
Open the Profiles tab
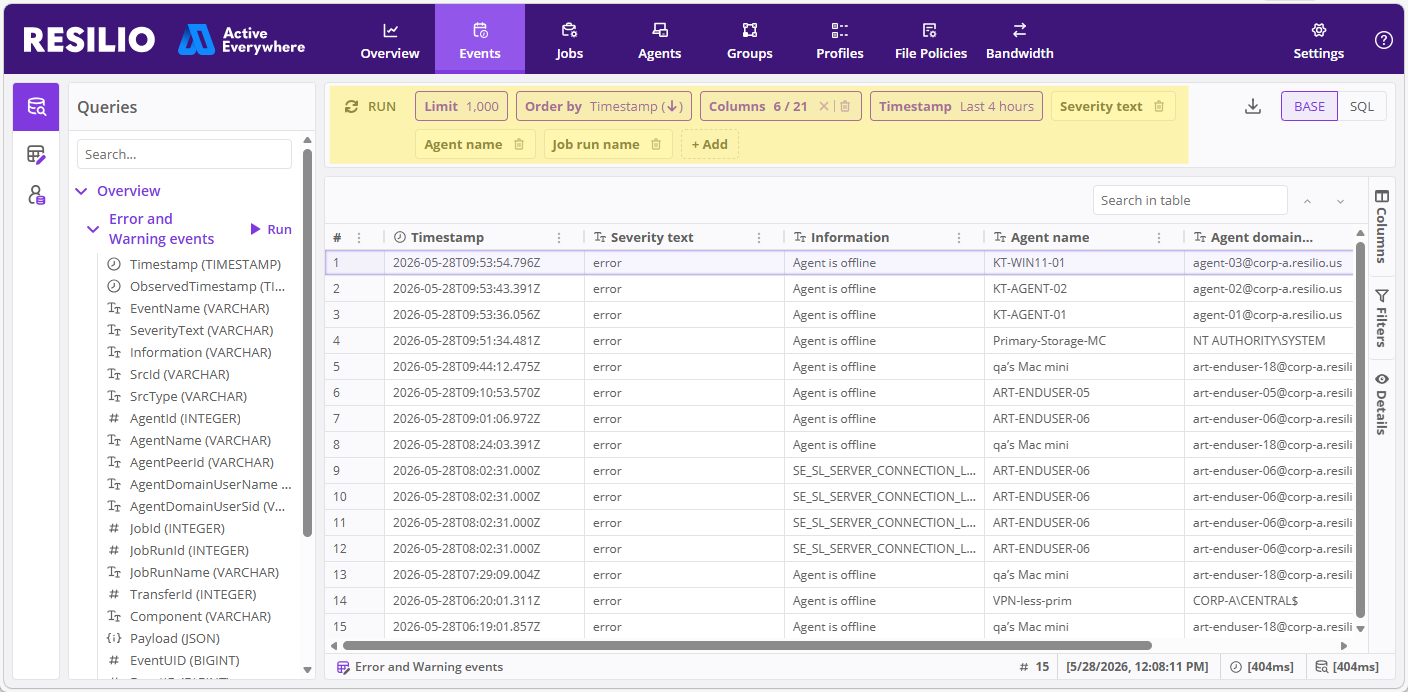tap(840, 40)
